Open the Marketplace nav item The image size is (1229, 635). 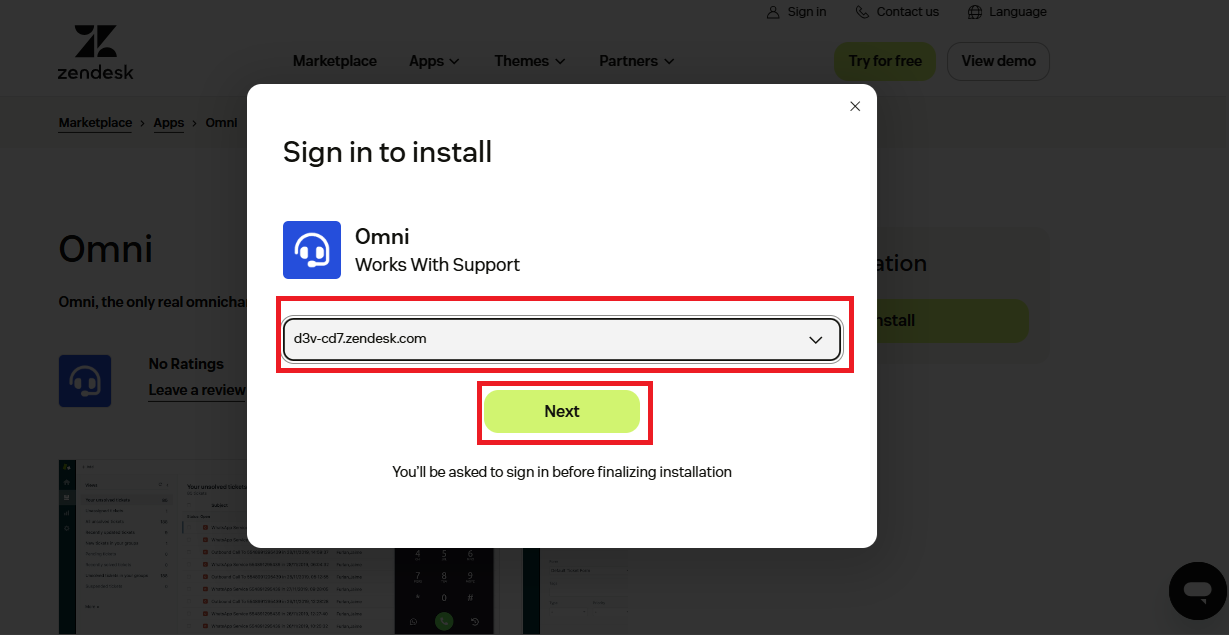(x=335, y=61)
